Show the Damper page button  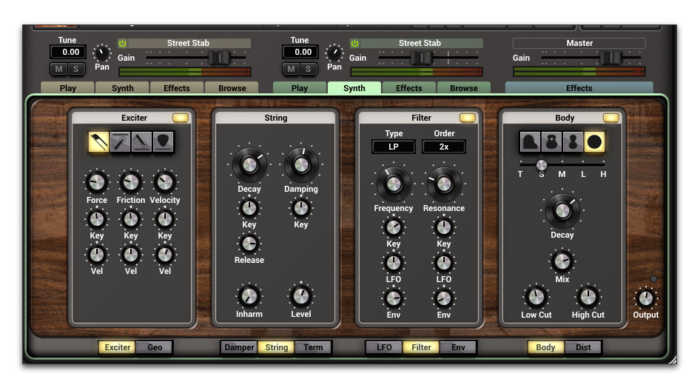click(x=239, y=347)
